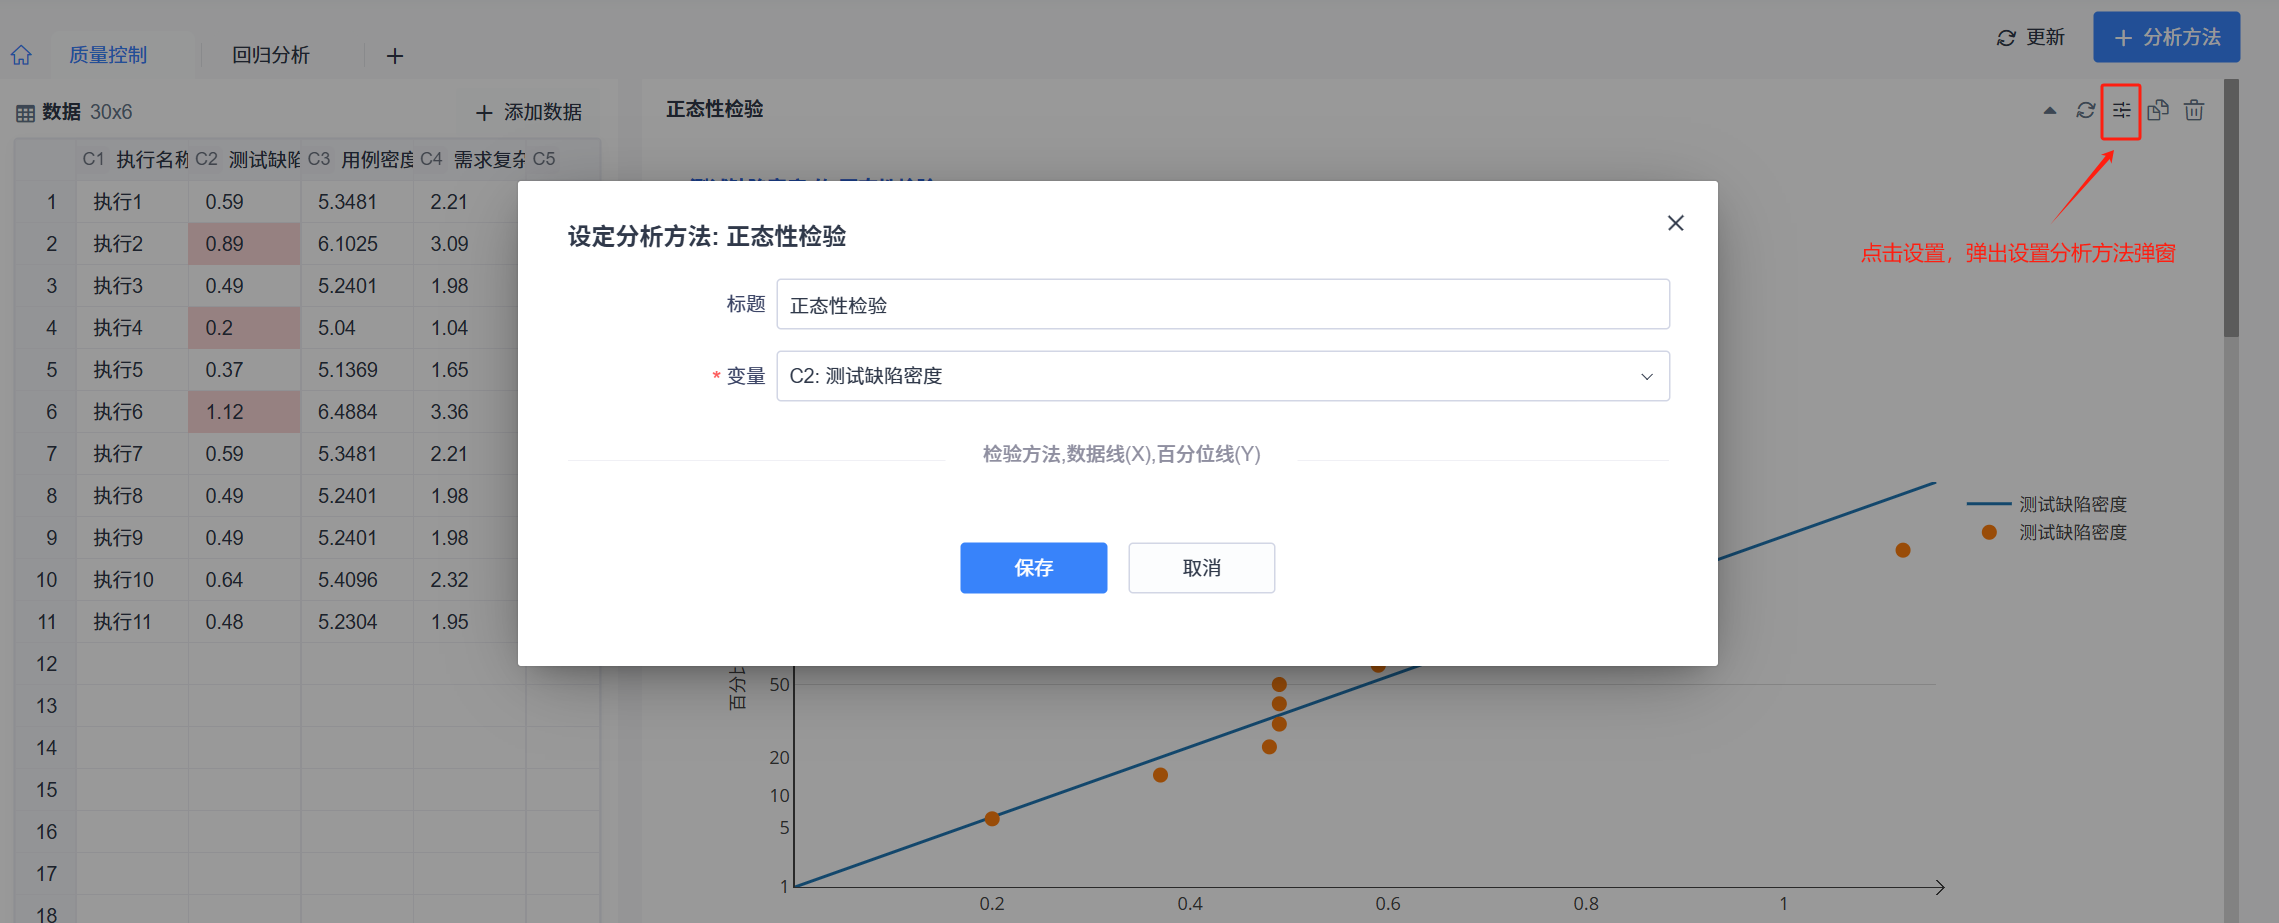Click the data table grid icon
The height and width of the screenshot is (923, 2279).
(x=25, y=113)
